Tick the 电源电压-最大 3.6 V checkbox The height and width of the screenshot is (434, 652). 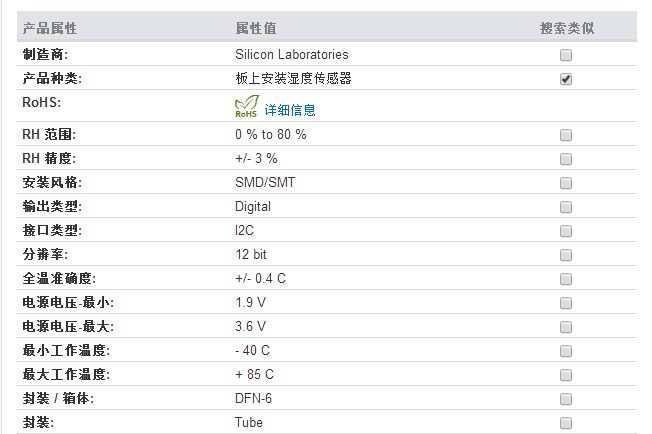coord(566,327)
